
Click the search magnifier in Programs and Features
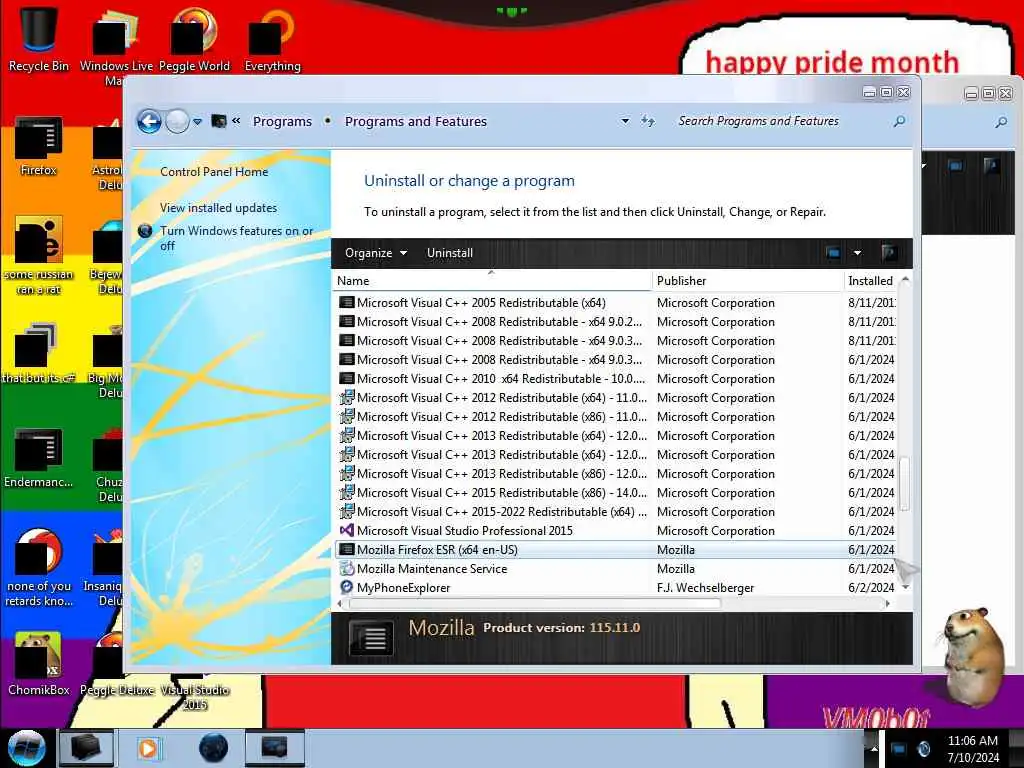[x=899, y=121]
